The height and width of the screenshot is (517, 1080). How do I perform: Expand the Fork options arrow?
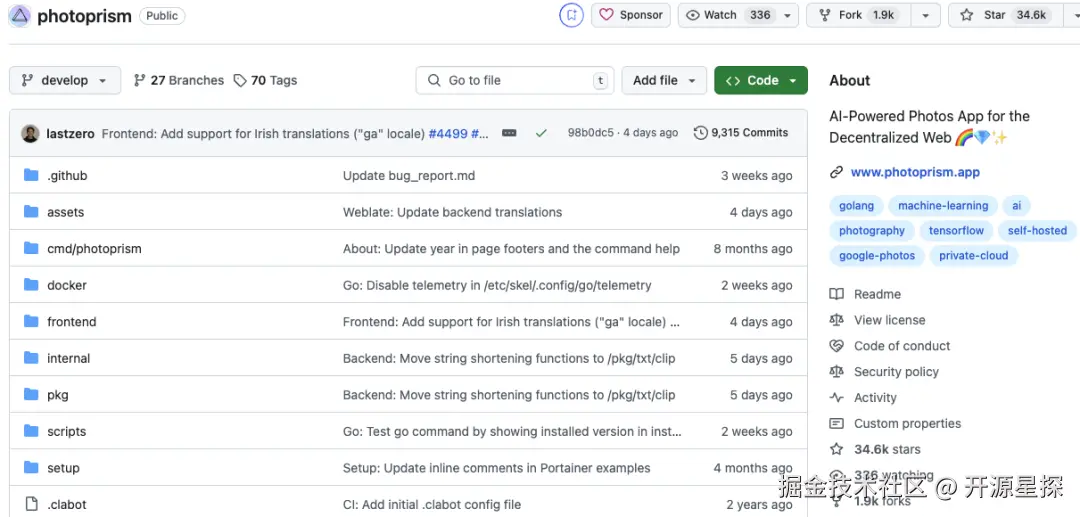click(x=925, y=15)
